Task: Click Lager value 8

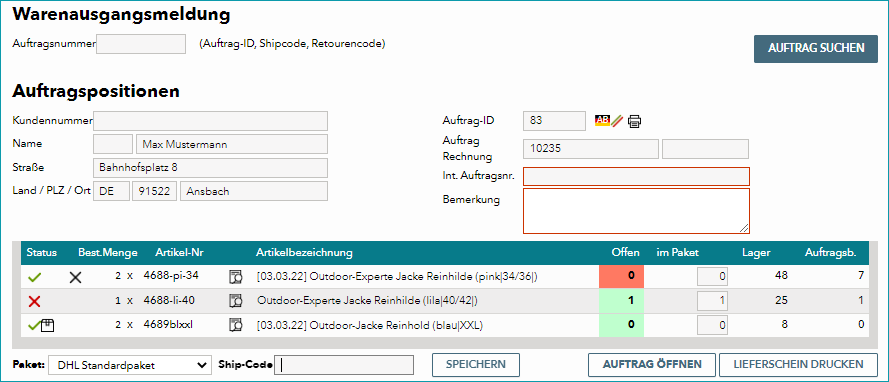Action: tap(784, 325)
